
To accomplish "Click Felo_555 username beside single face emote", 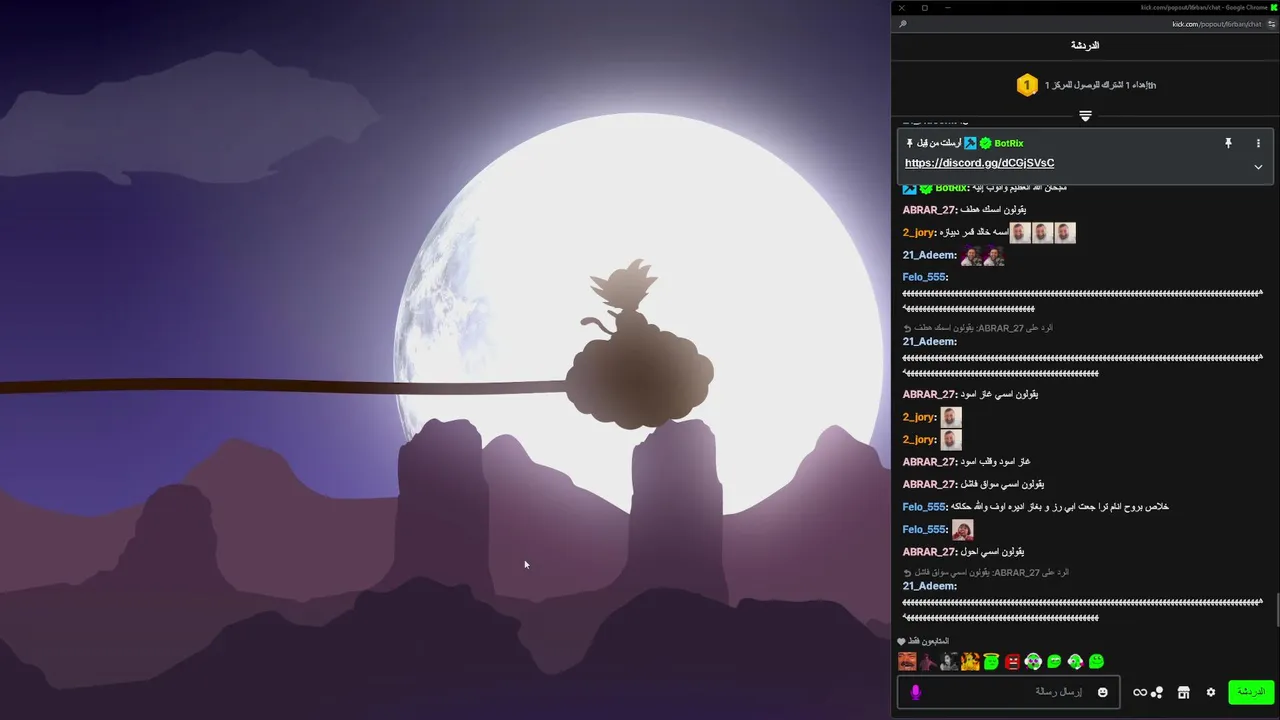I will point(924,529).
